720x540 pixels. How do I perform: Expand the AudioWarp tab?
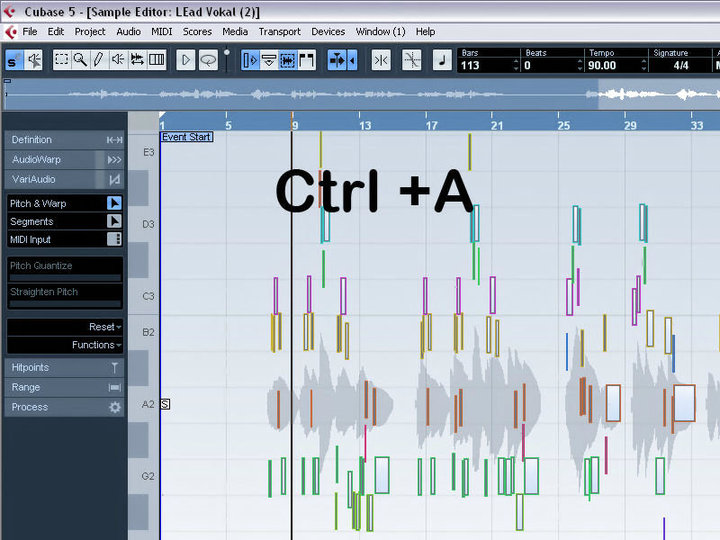(x=64, y=159)
